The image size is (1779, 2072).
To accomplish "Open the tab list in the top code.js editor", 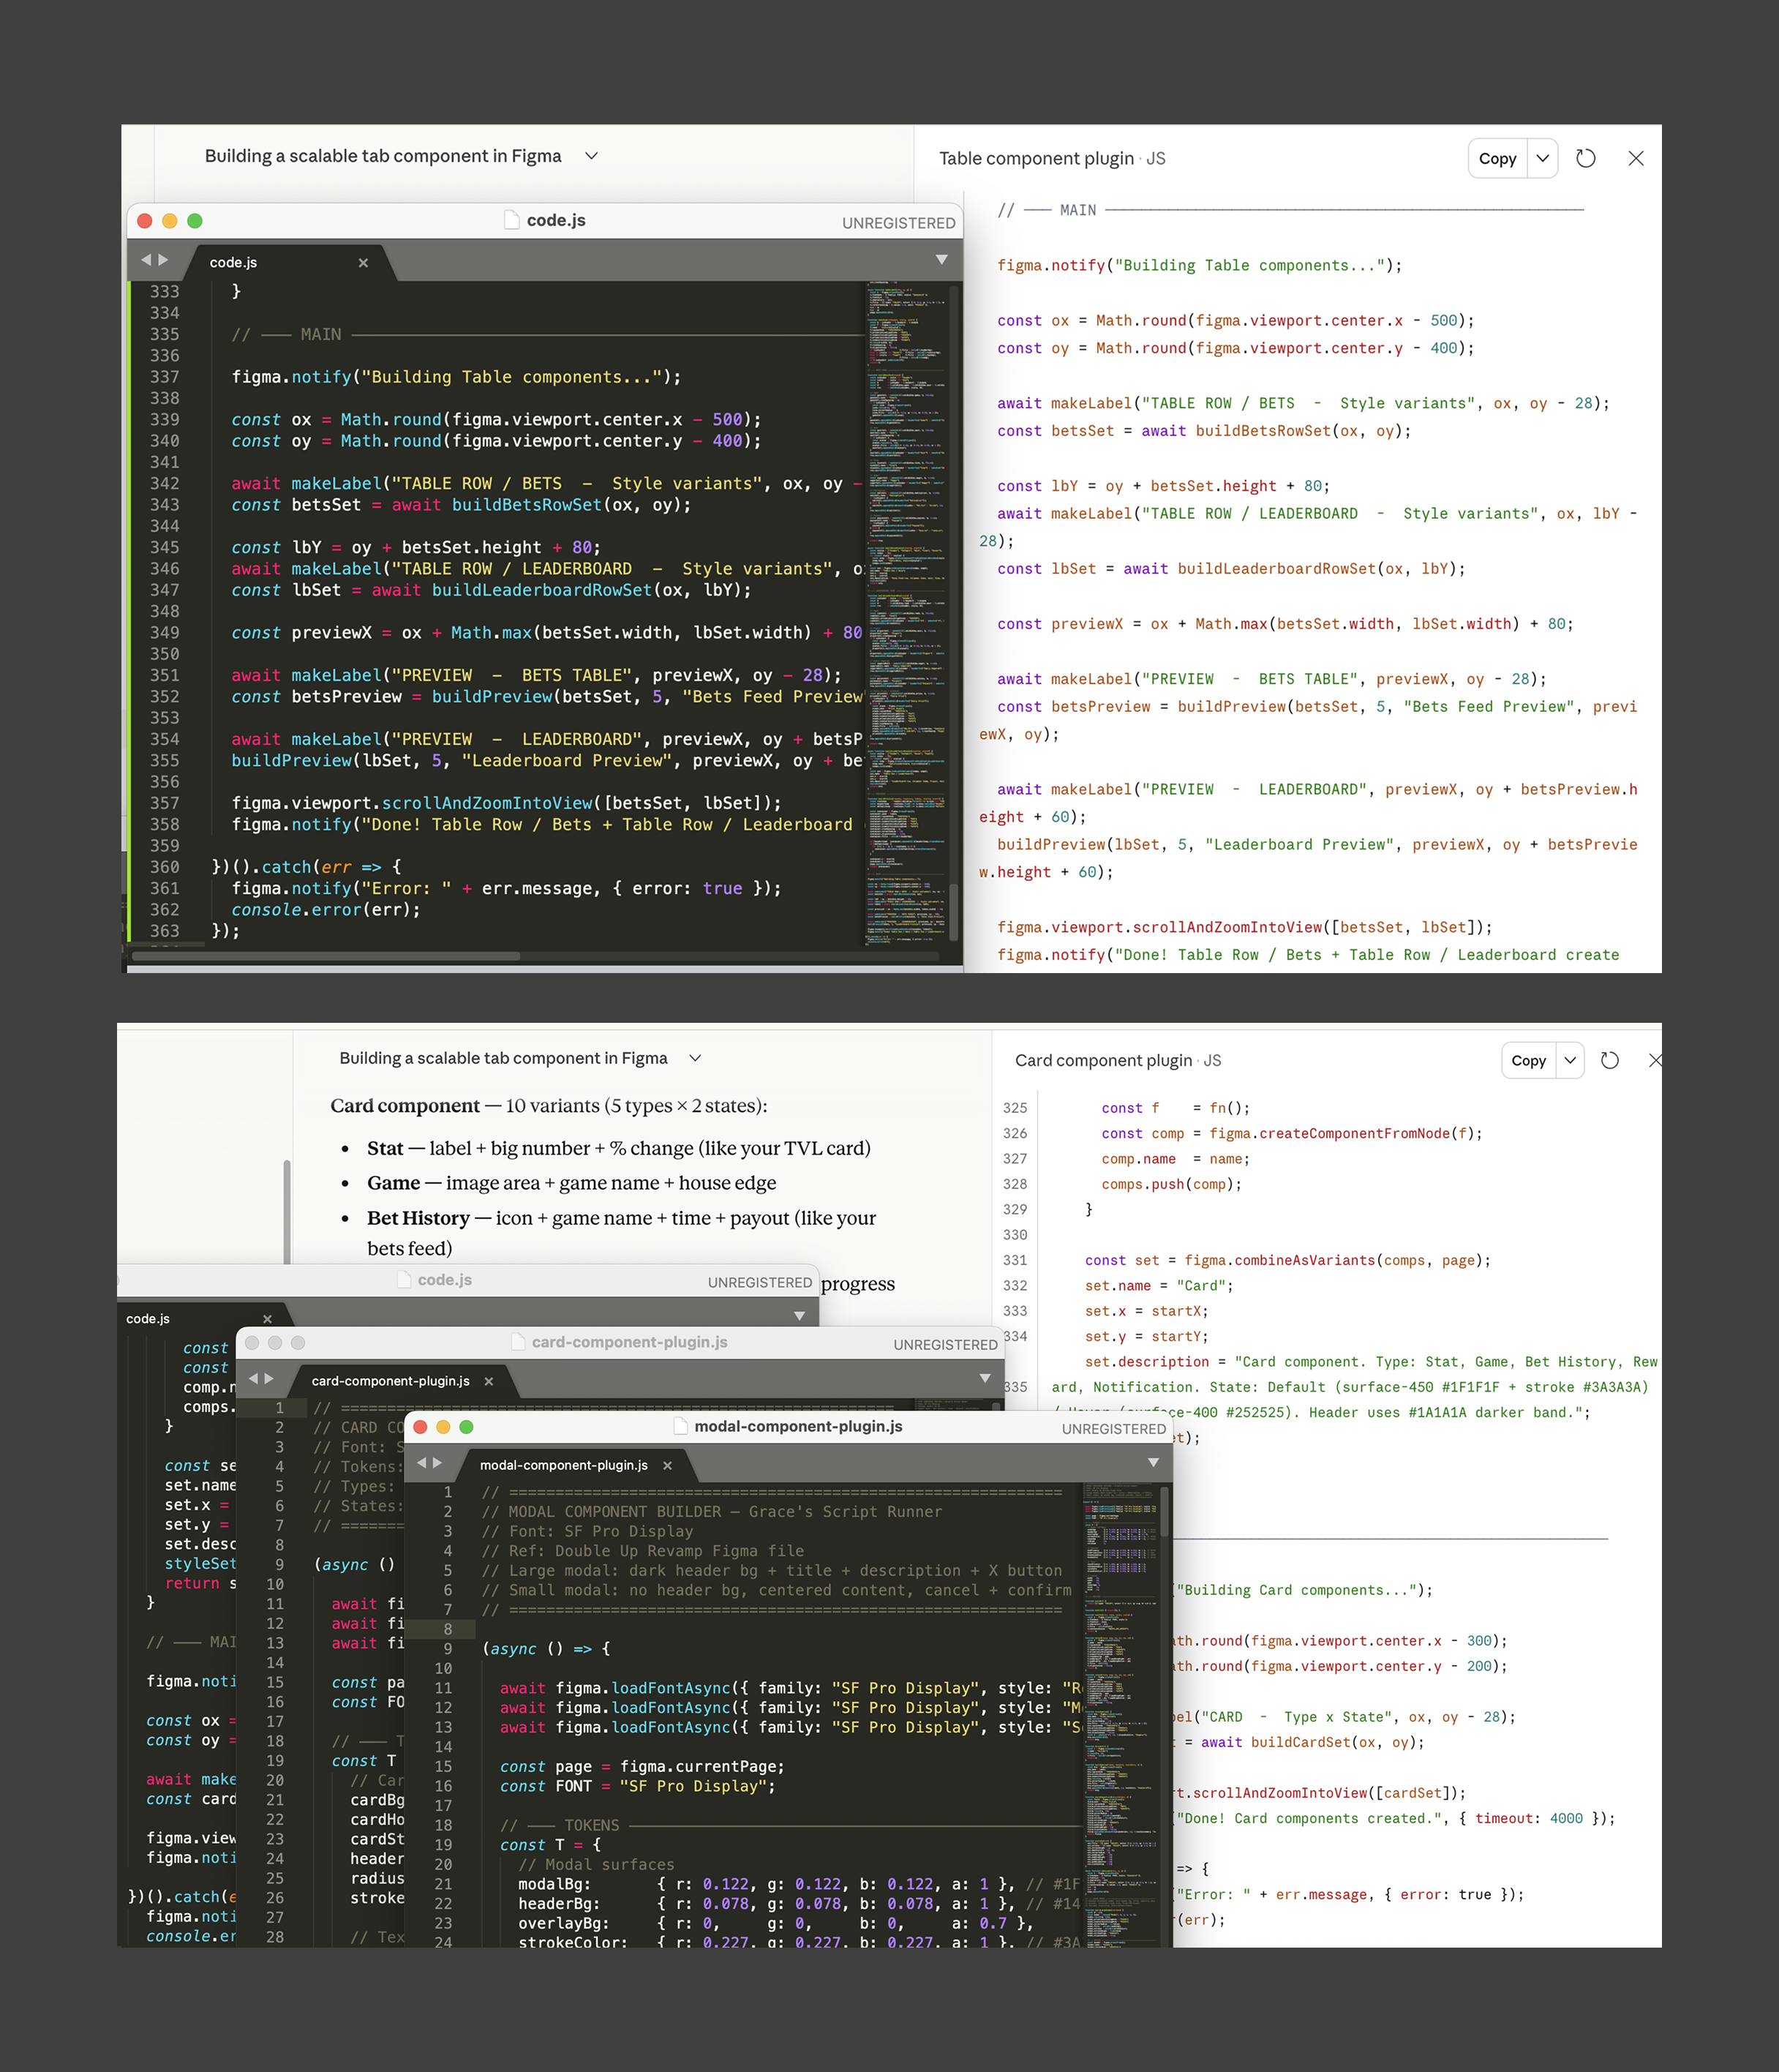I will pyautogui.click(x=941, y=260).
